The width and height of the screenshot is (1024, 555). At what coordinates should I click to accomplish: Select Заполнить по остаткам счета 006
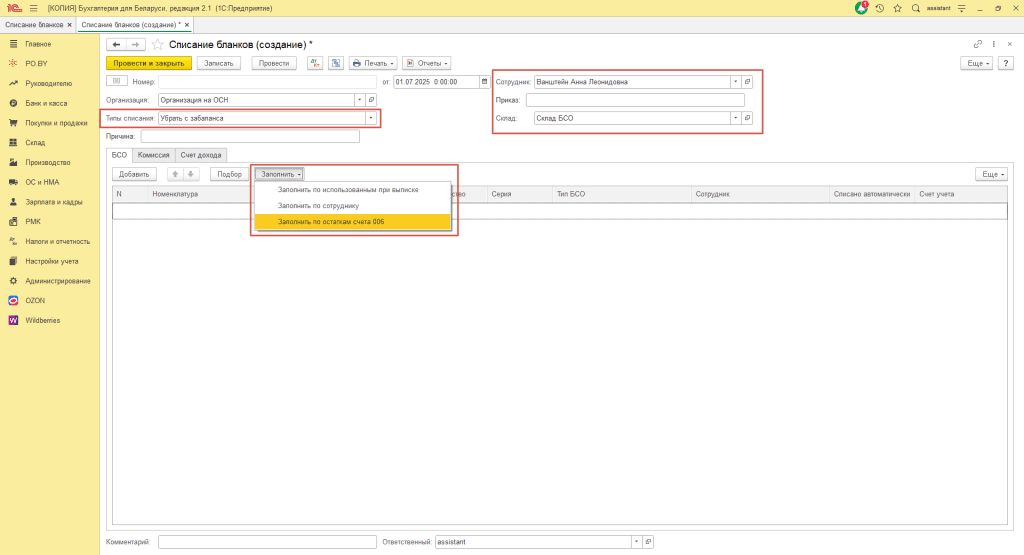point(352,222)
